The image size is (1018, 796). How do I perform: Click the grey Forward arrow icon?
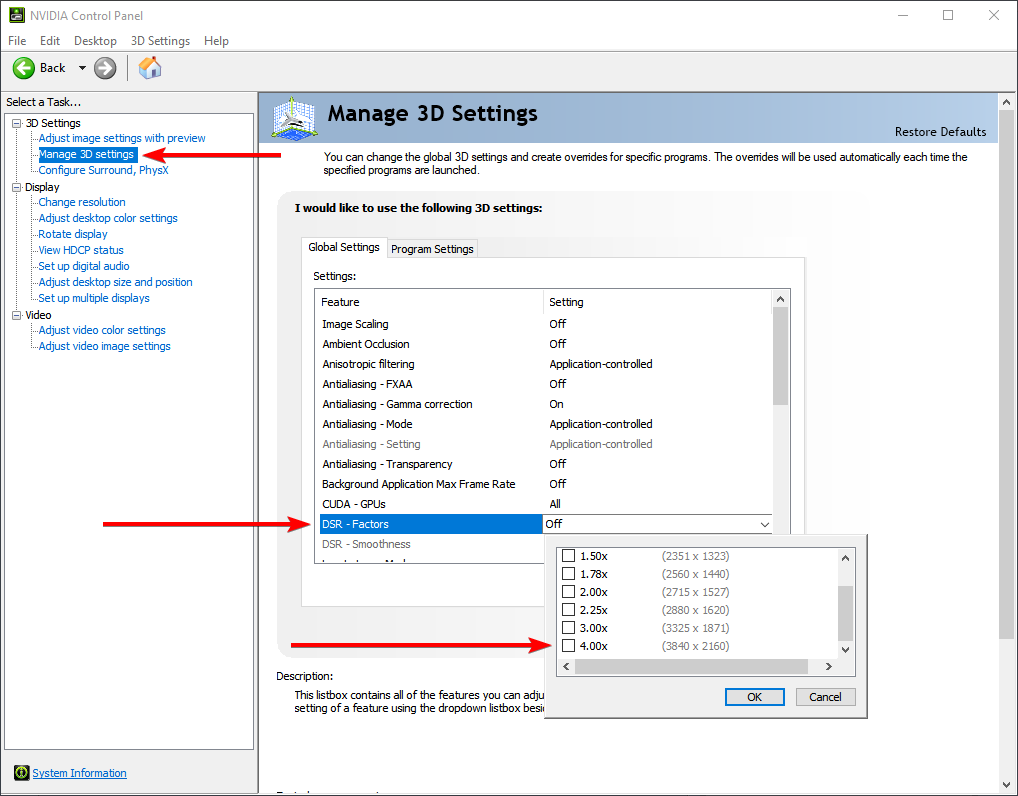point(105,68)
